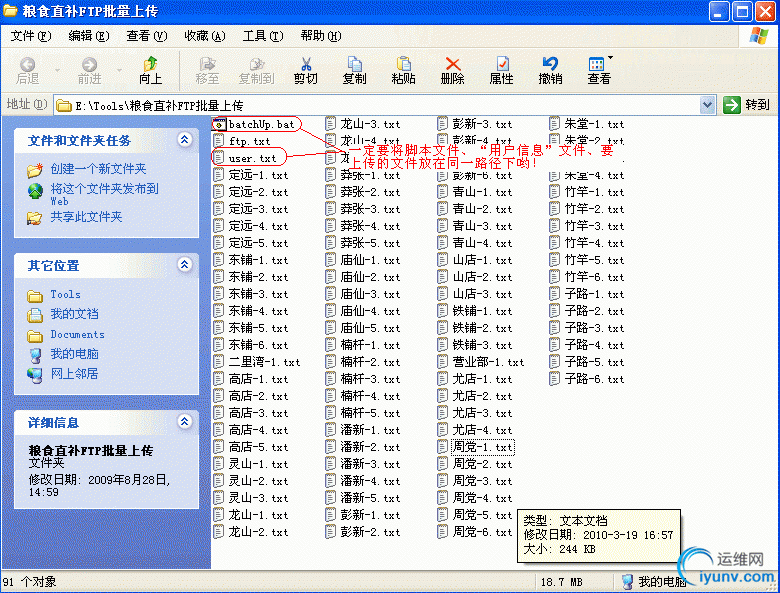Select the 彭新-3.txt file name
Screen dimensions: 780x593
[x=483, y=124]
